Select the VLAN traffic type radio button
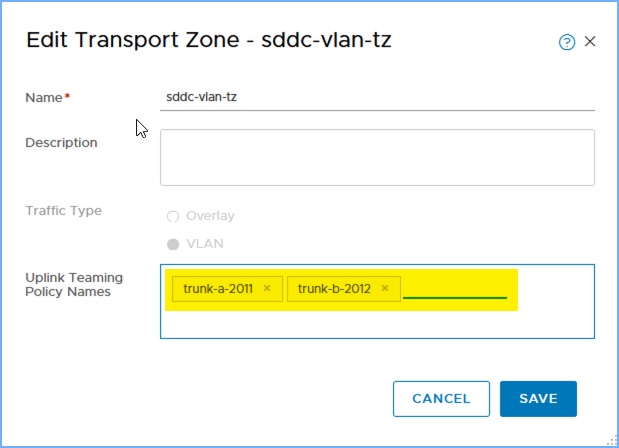The image size is (619, 448). pos(173,243)
